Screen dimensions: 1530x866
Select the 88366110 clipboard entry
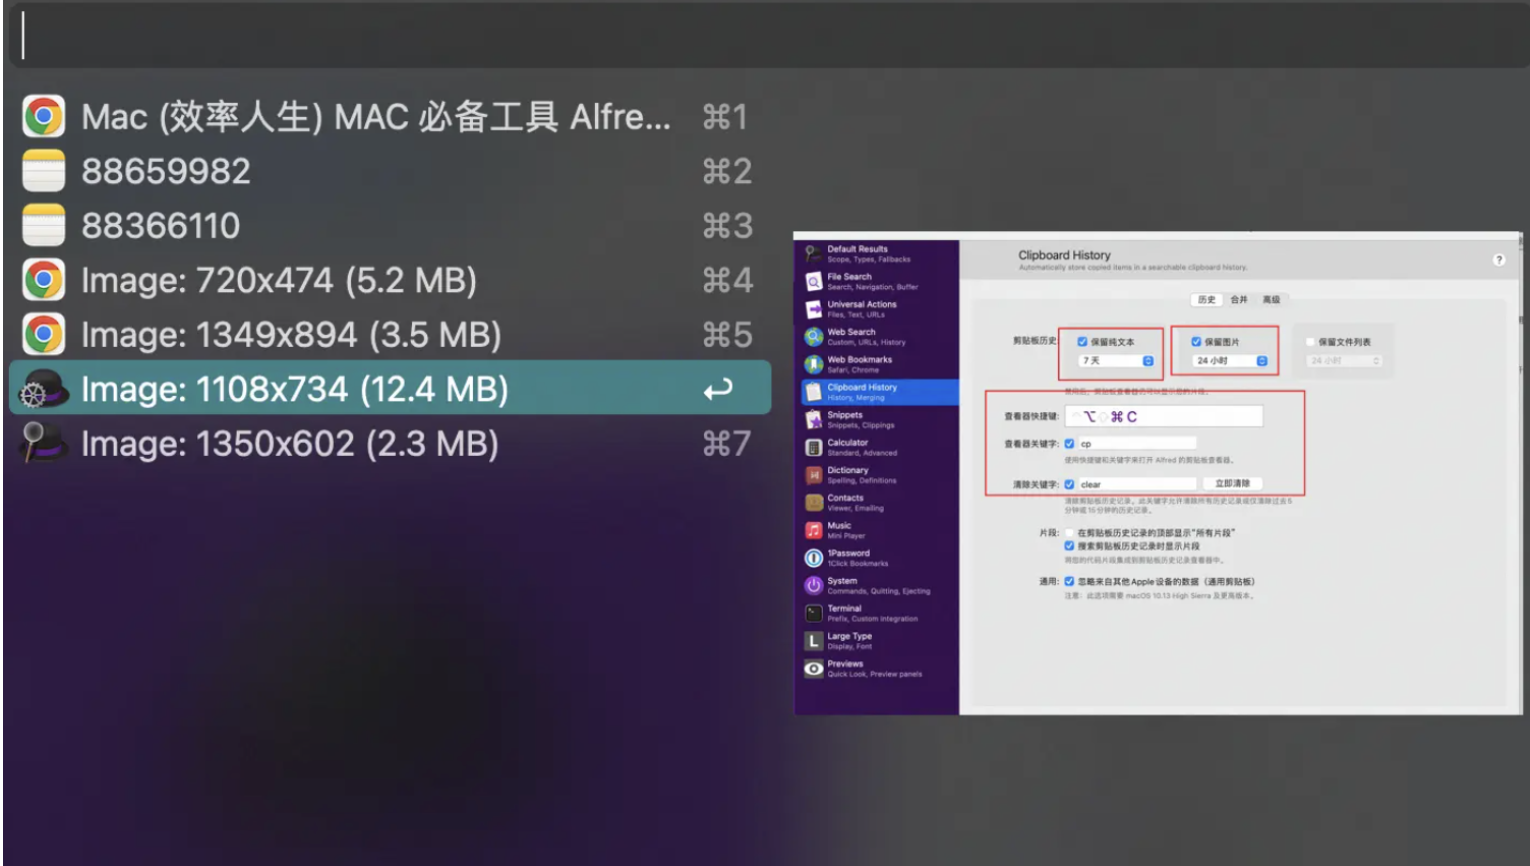[390, 226]
